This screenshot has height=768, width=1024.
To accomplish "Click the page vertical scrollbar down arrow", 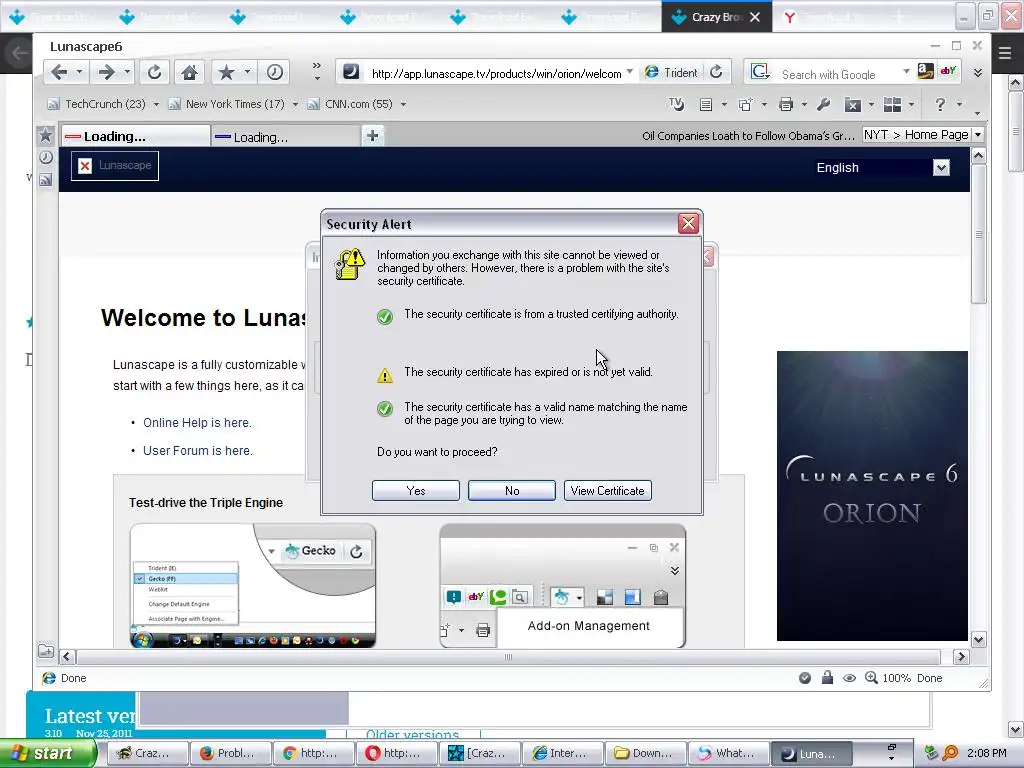I will coord(978,640).
